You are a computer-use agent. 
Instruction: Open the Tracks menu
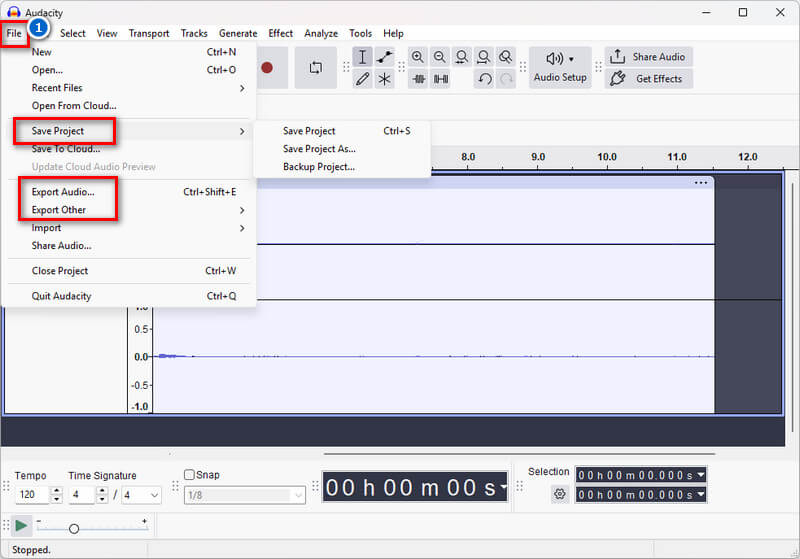click(x=194, y=34)
